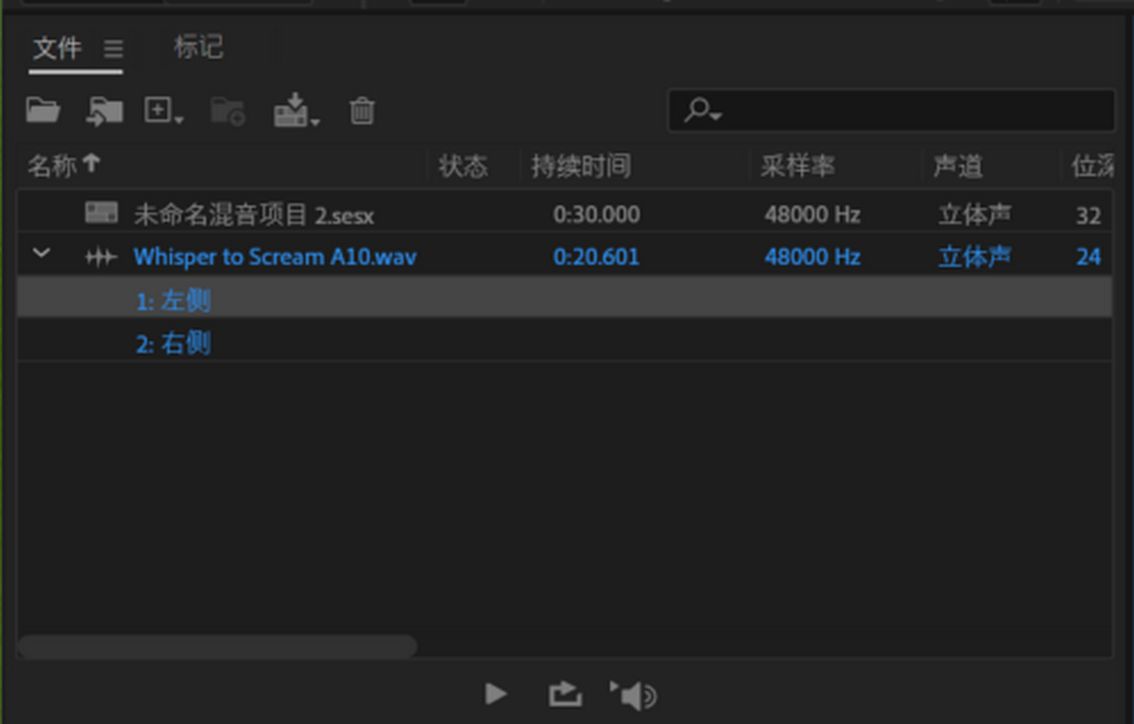Click the multitrack session icon beside 2.sesx
Viewport: 1134px width, 724px height.
click(x=101, y=213)
